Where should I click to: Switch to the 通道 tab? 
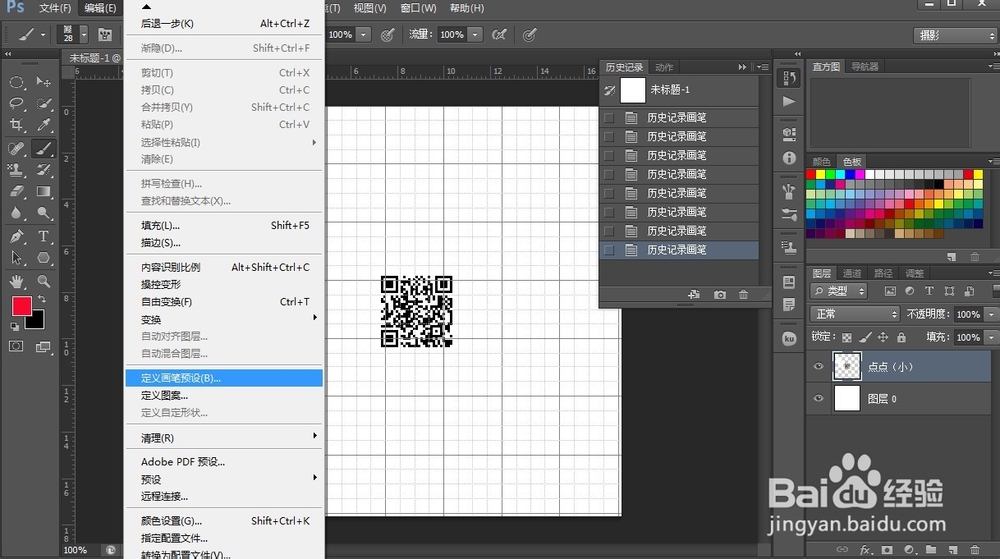click(x=851, y=273)
